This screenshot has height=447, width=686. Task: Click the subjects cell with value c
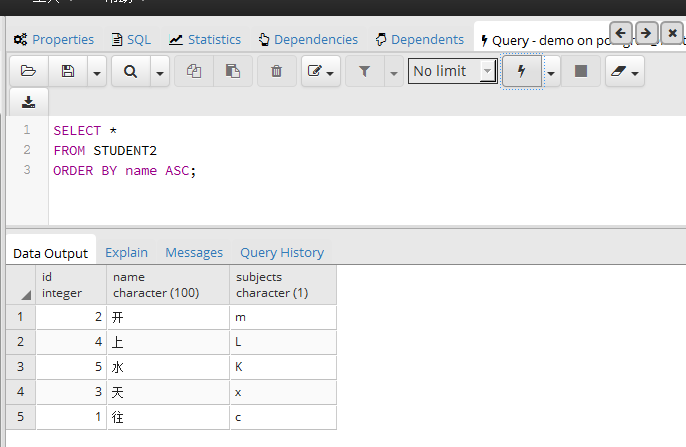point(284,417)
